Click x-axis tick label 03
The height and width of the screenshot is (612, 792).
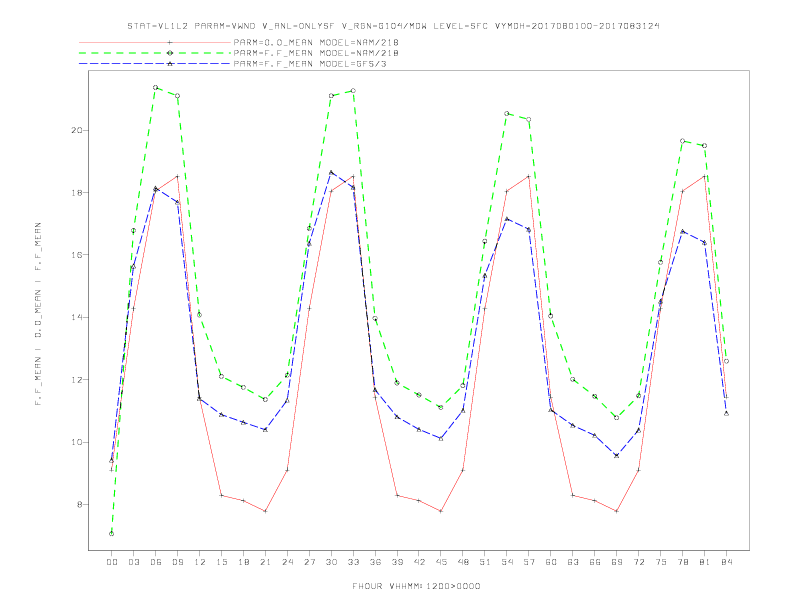coord(133,562)
